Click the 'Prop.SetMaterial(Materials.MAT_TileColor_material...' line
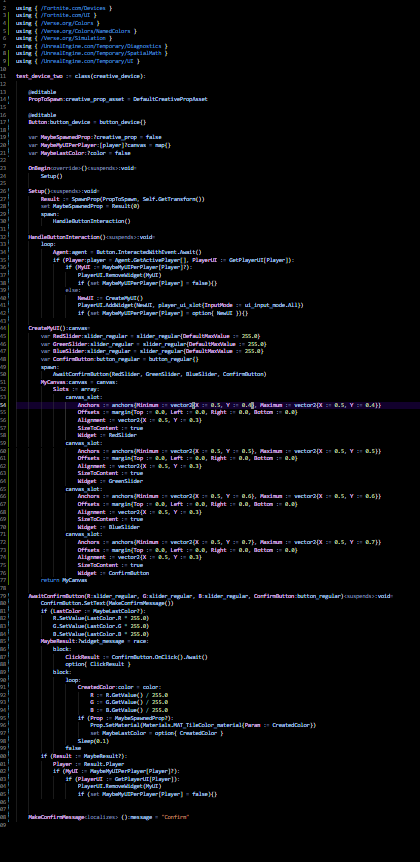The width and height of the screenshot is (420, 862). (203, 726)
